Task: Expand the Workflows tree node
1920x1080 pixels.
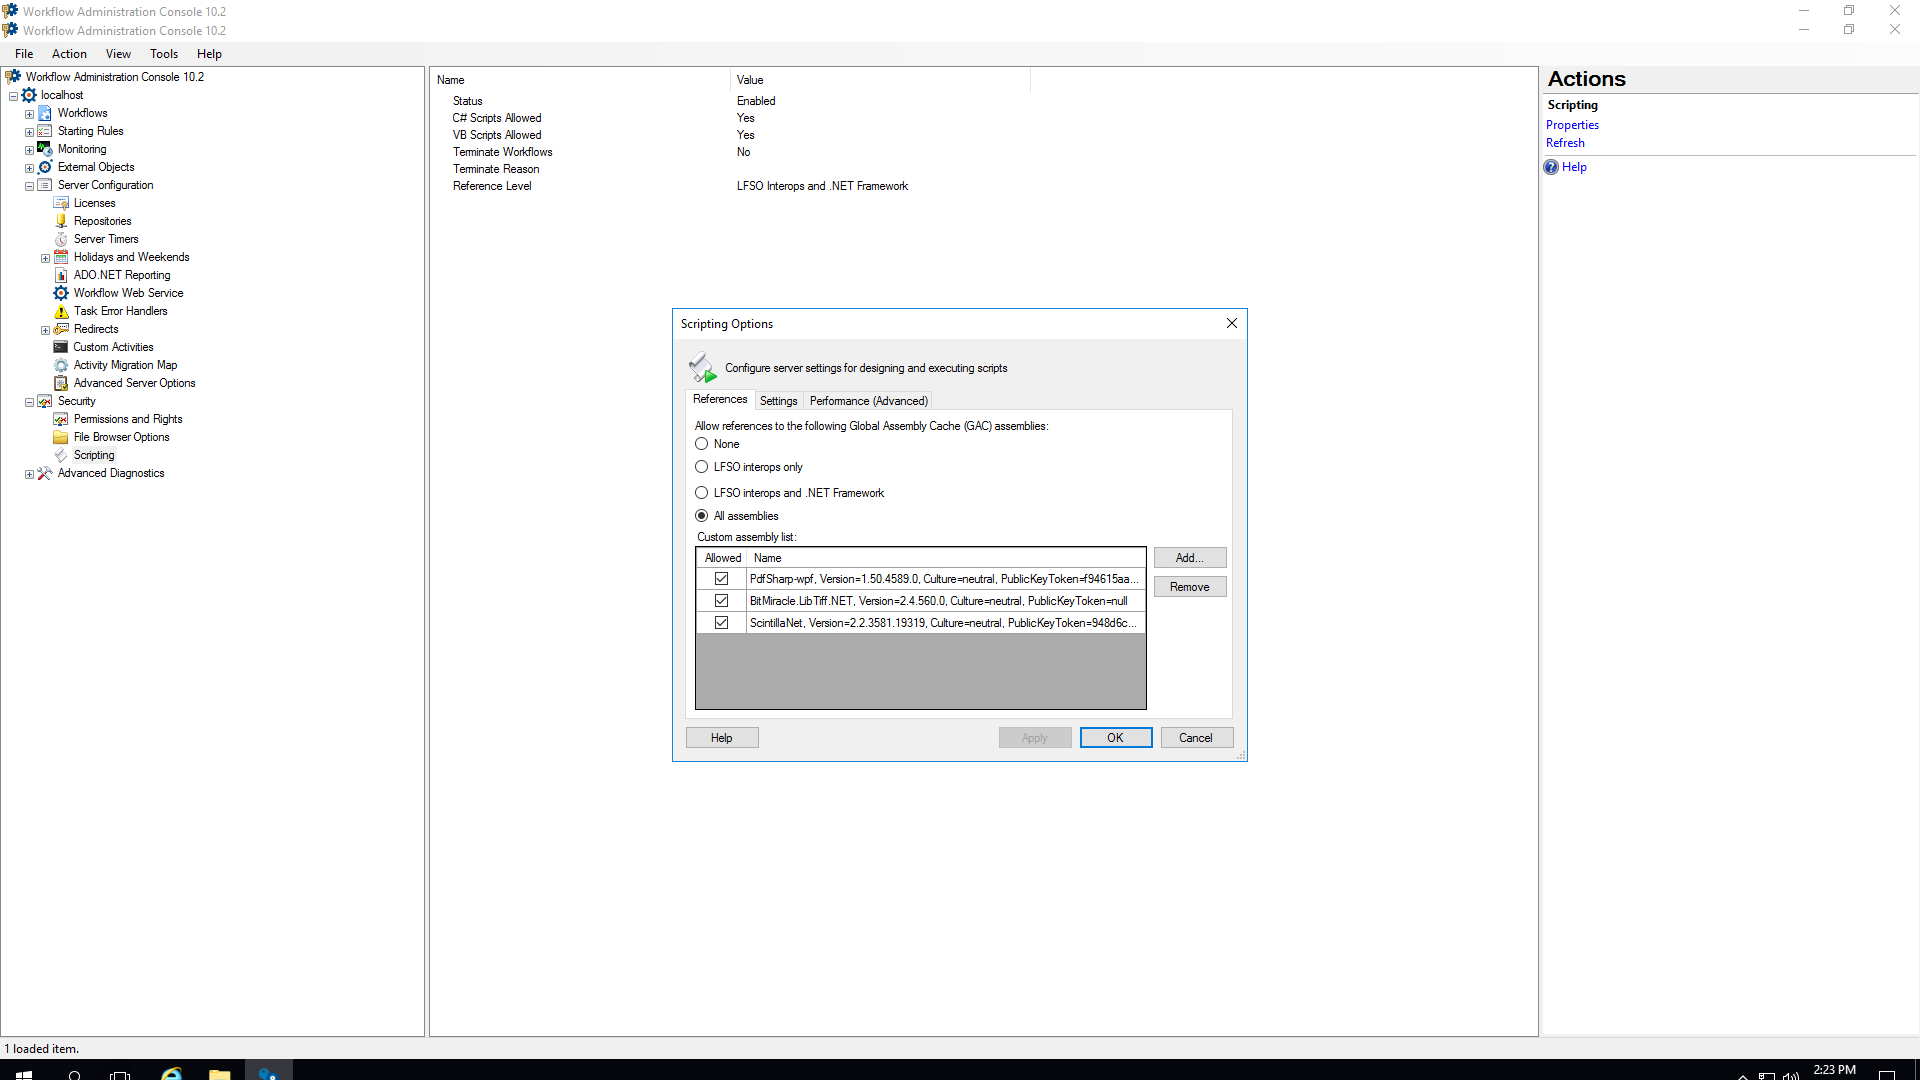Action: 29,114
